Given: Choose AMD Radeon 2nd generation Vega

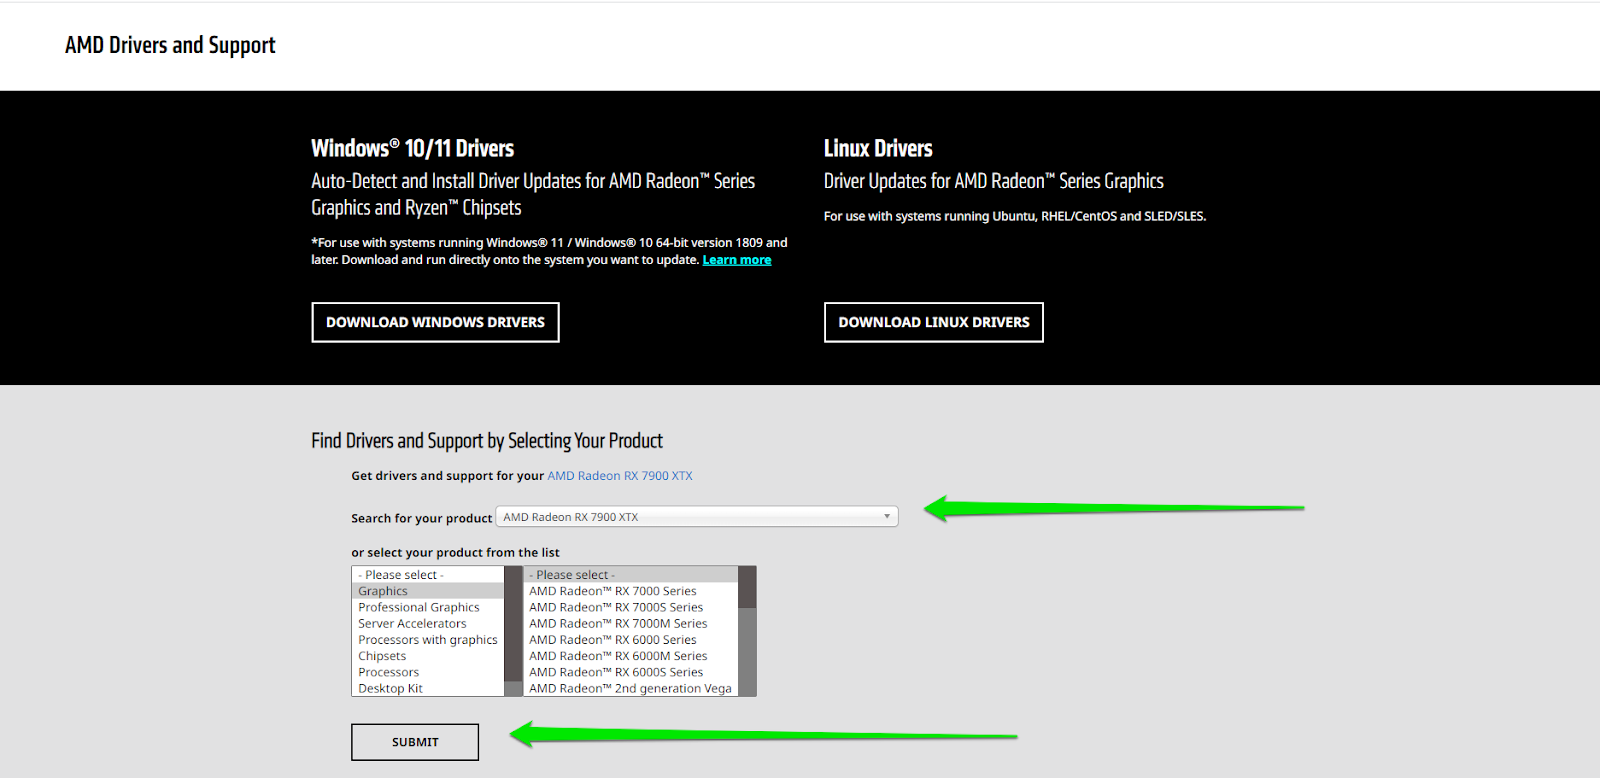Looking at the screenshot, I should pos(630,688).
